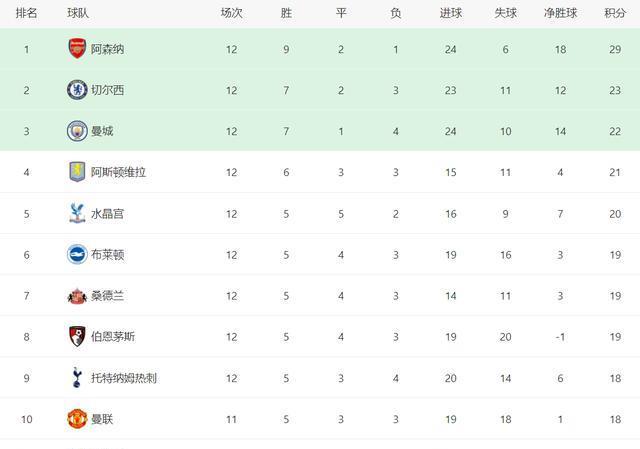The image size is (640, 449).
Task: Select the 阿斯顿维拉 team name
Action: 118,172
